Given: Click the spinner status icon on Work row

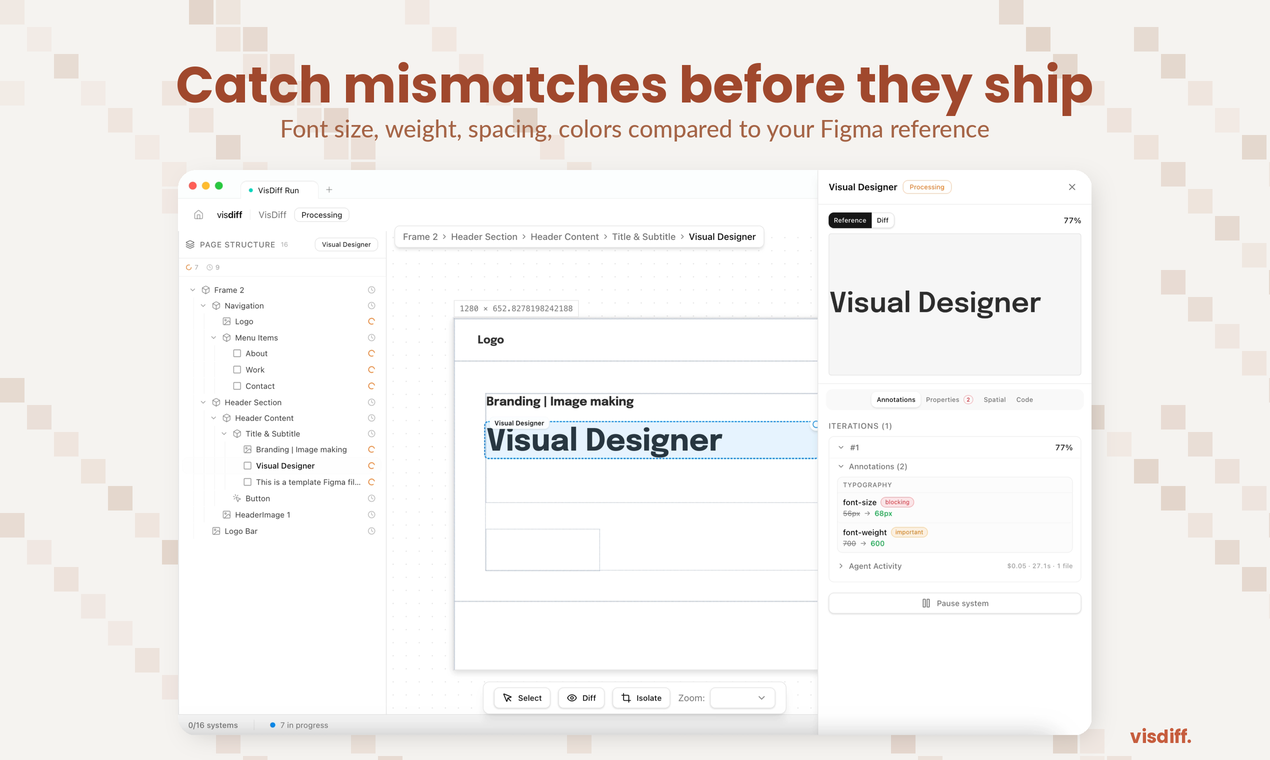Looking at the screenshot, I should tap(371, 370).
